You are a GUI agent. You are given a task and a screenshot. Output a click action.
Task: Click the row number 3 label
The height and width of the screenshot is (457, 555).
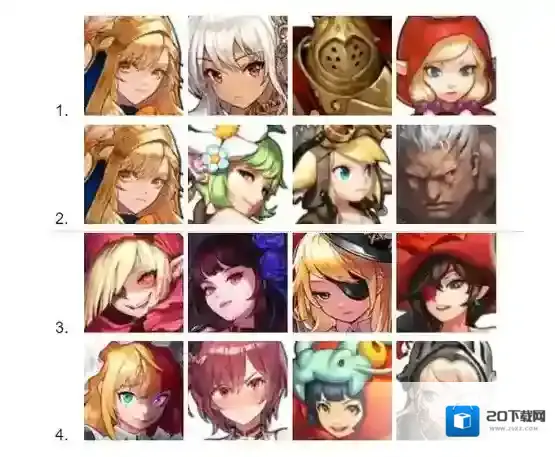(62, 328)
